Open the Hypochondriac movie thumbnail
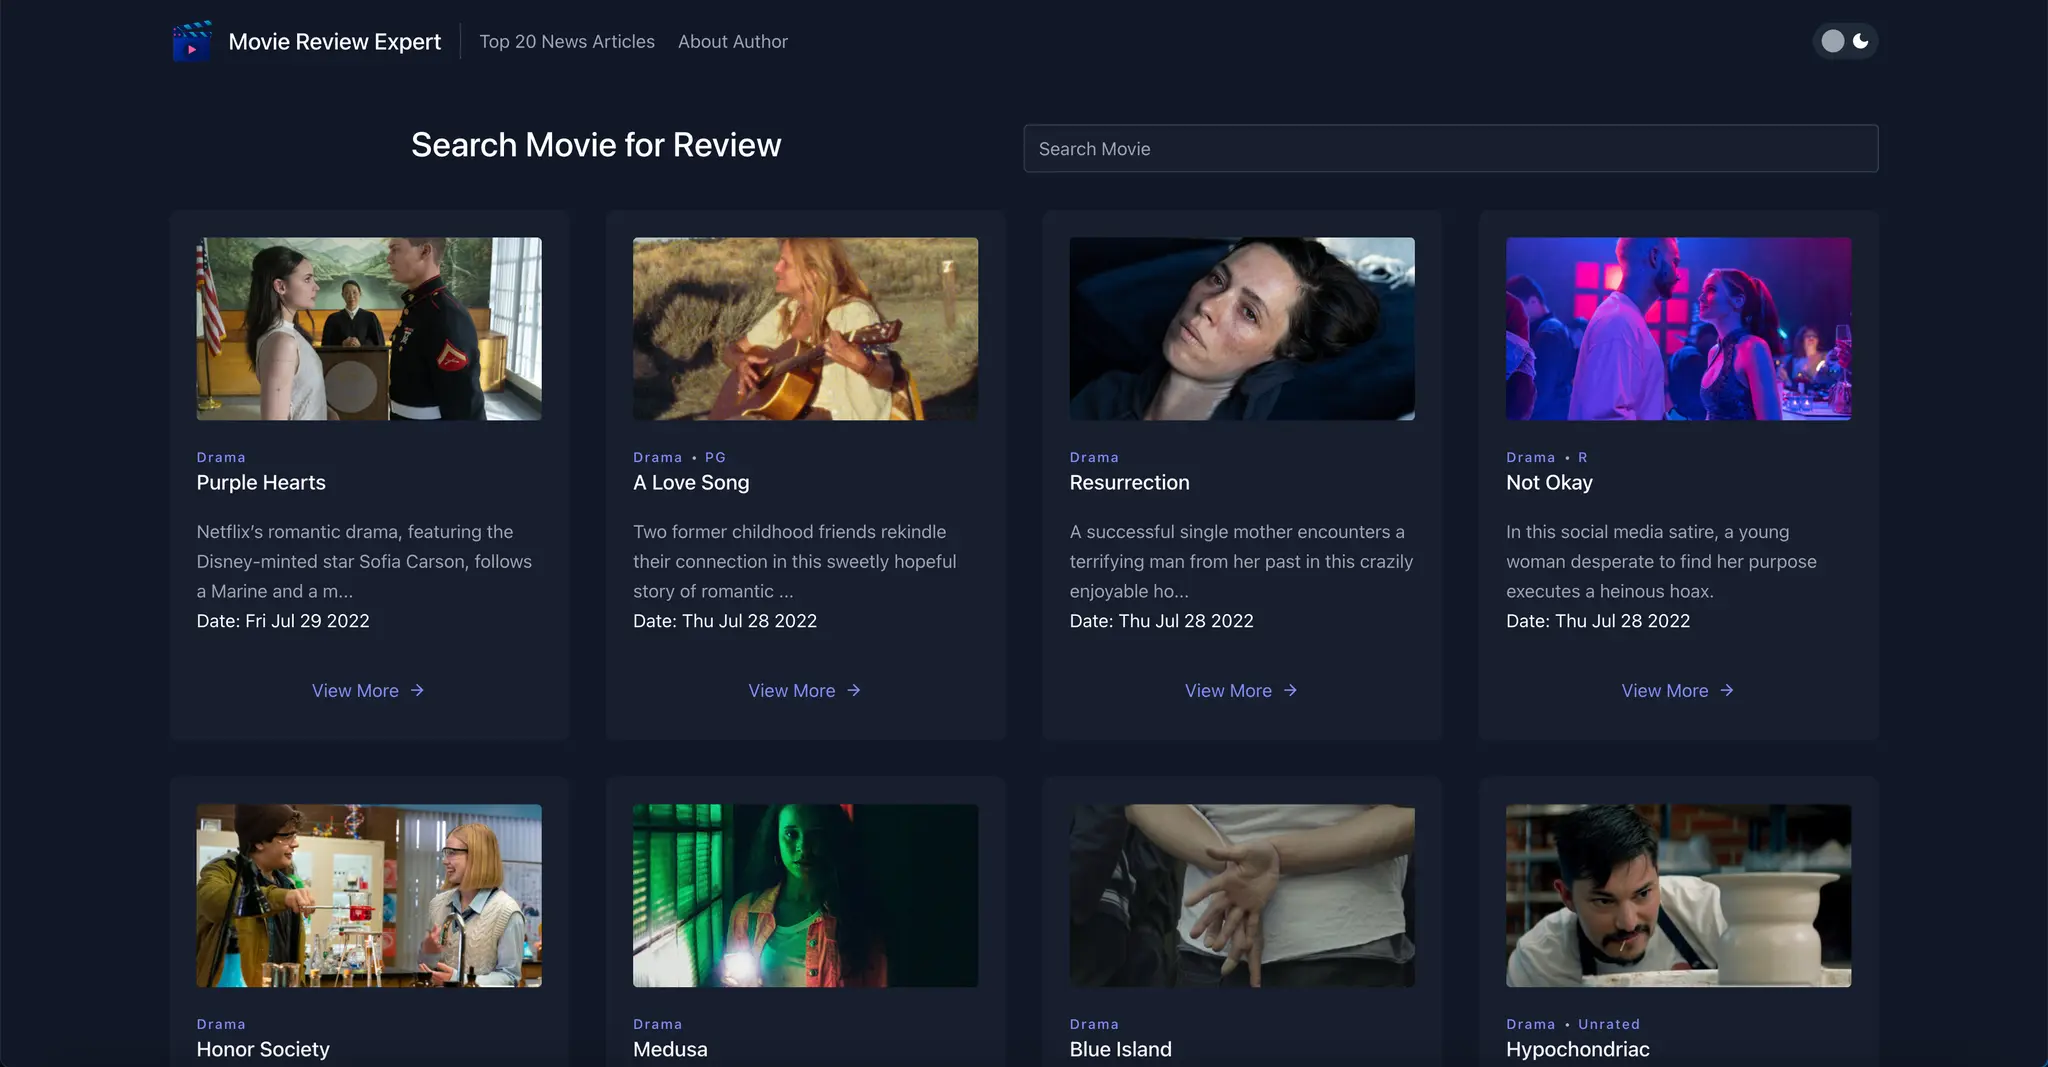The width and height of the screenshot is (2048, 1067). (x=1678, y=896)
